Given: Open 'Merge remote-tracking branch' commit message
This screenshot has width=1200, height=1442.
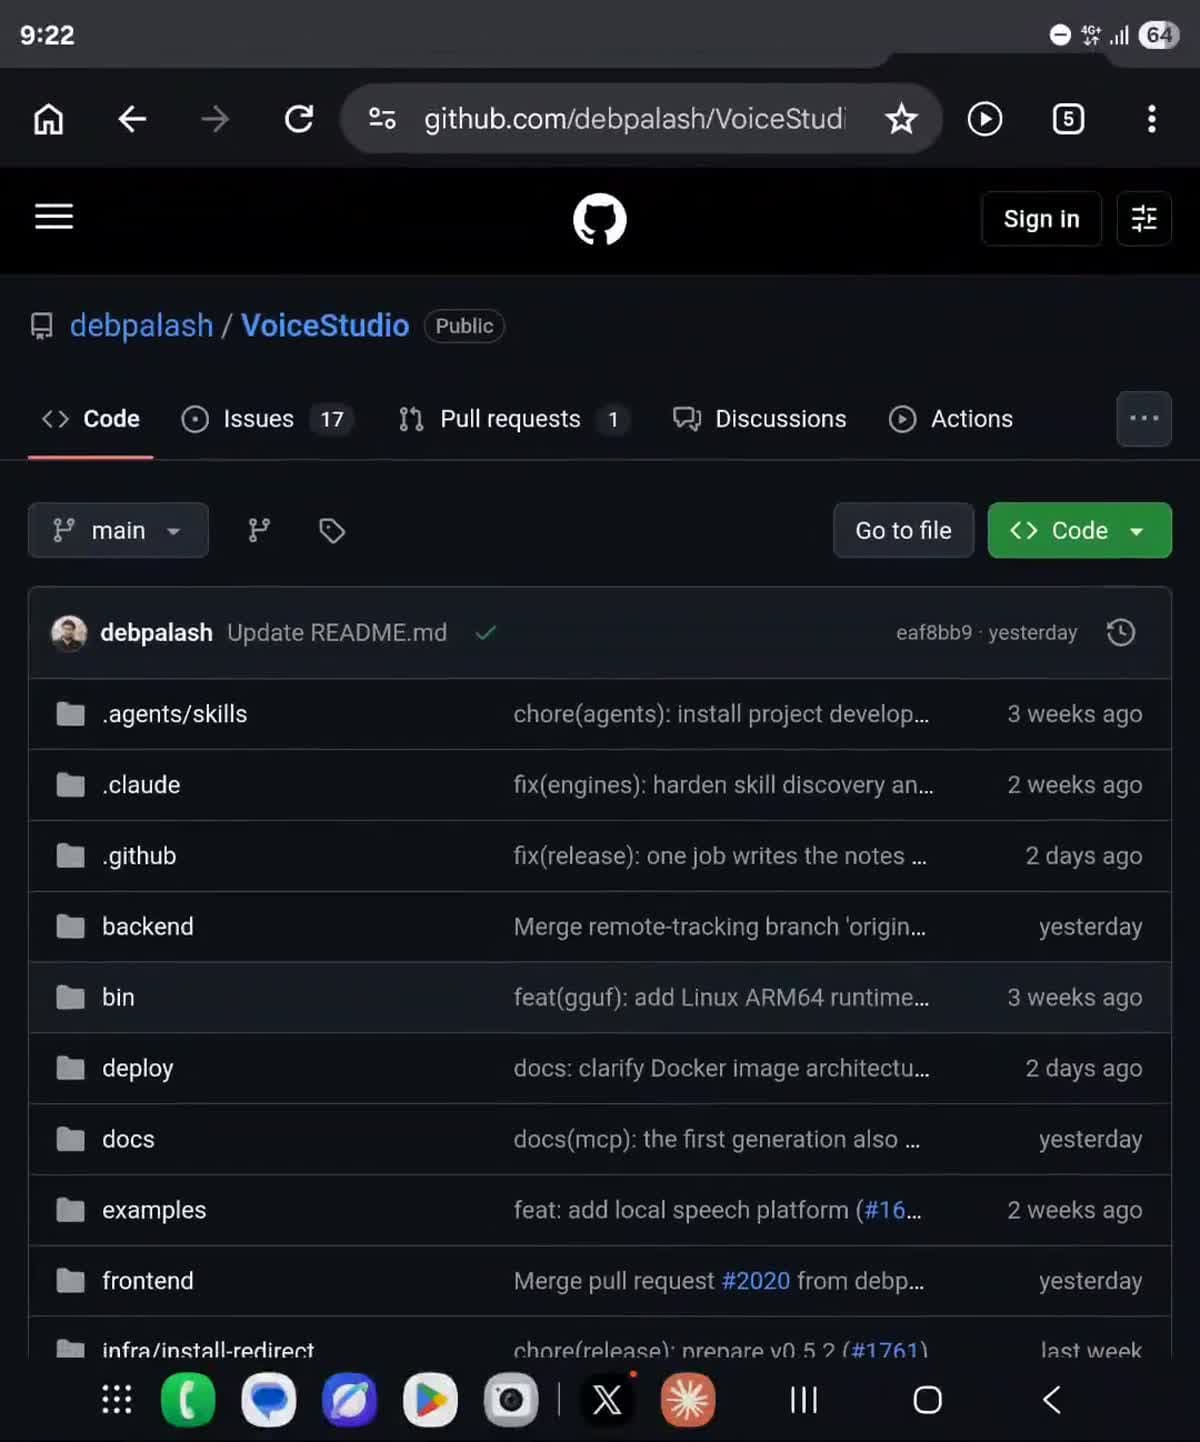Looking at the screenshot, I should [x=720, y=927].
